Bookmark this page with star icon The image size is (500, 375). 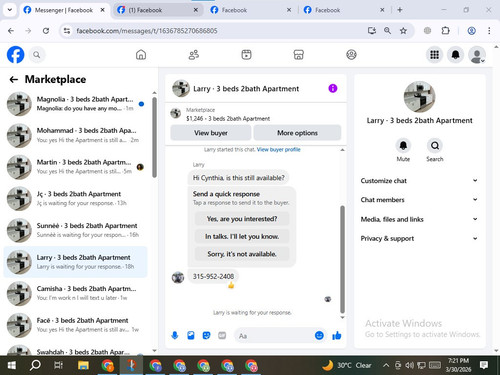point(403,31)
